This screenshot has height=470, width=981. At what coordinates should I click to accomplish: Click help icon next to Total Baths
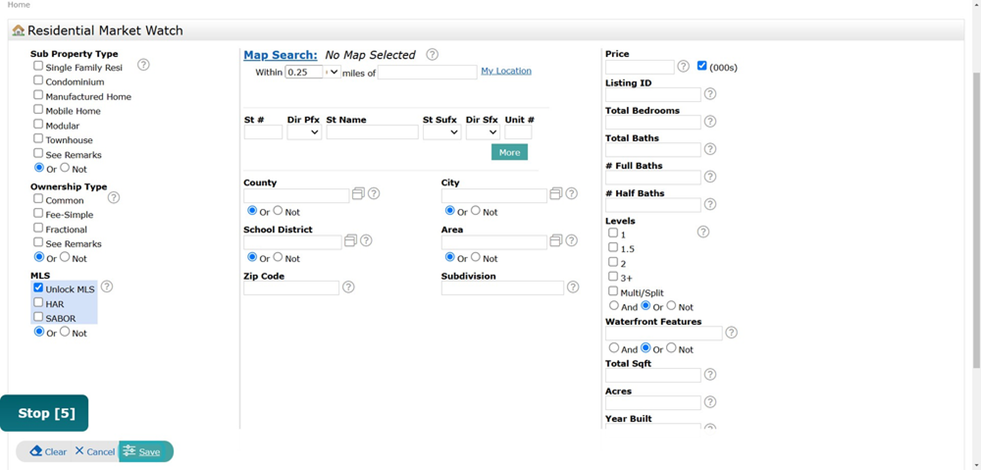coord(710,149)
